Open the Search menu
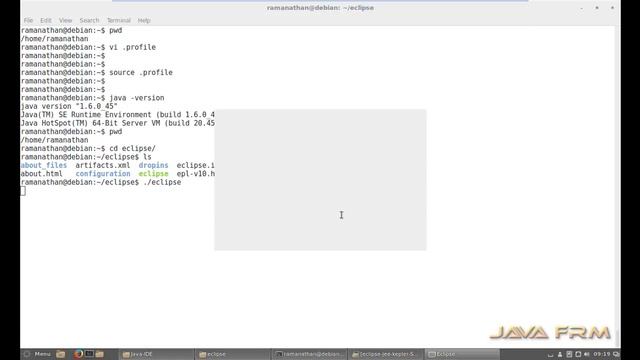The image size is (640, 360). coord(89,20)
